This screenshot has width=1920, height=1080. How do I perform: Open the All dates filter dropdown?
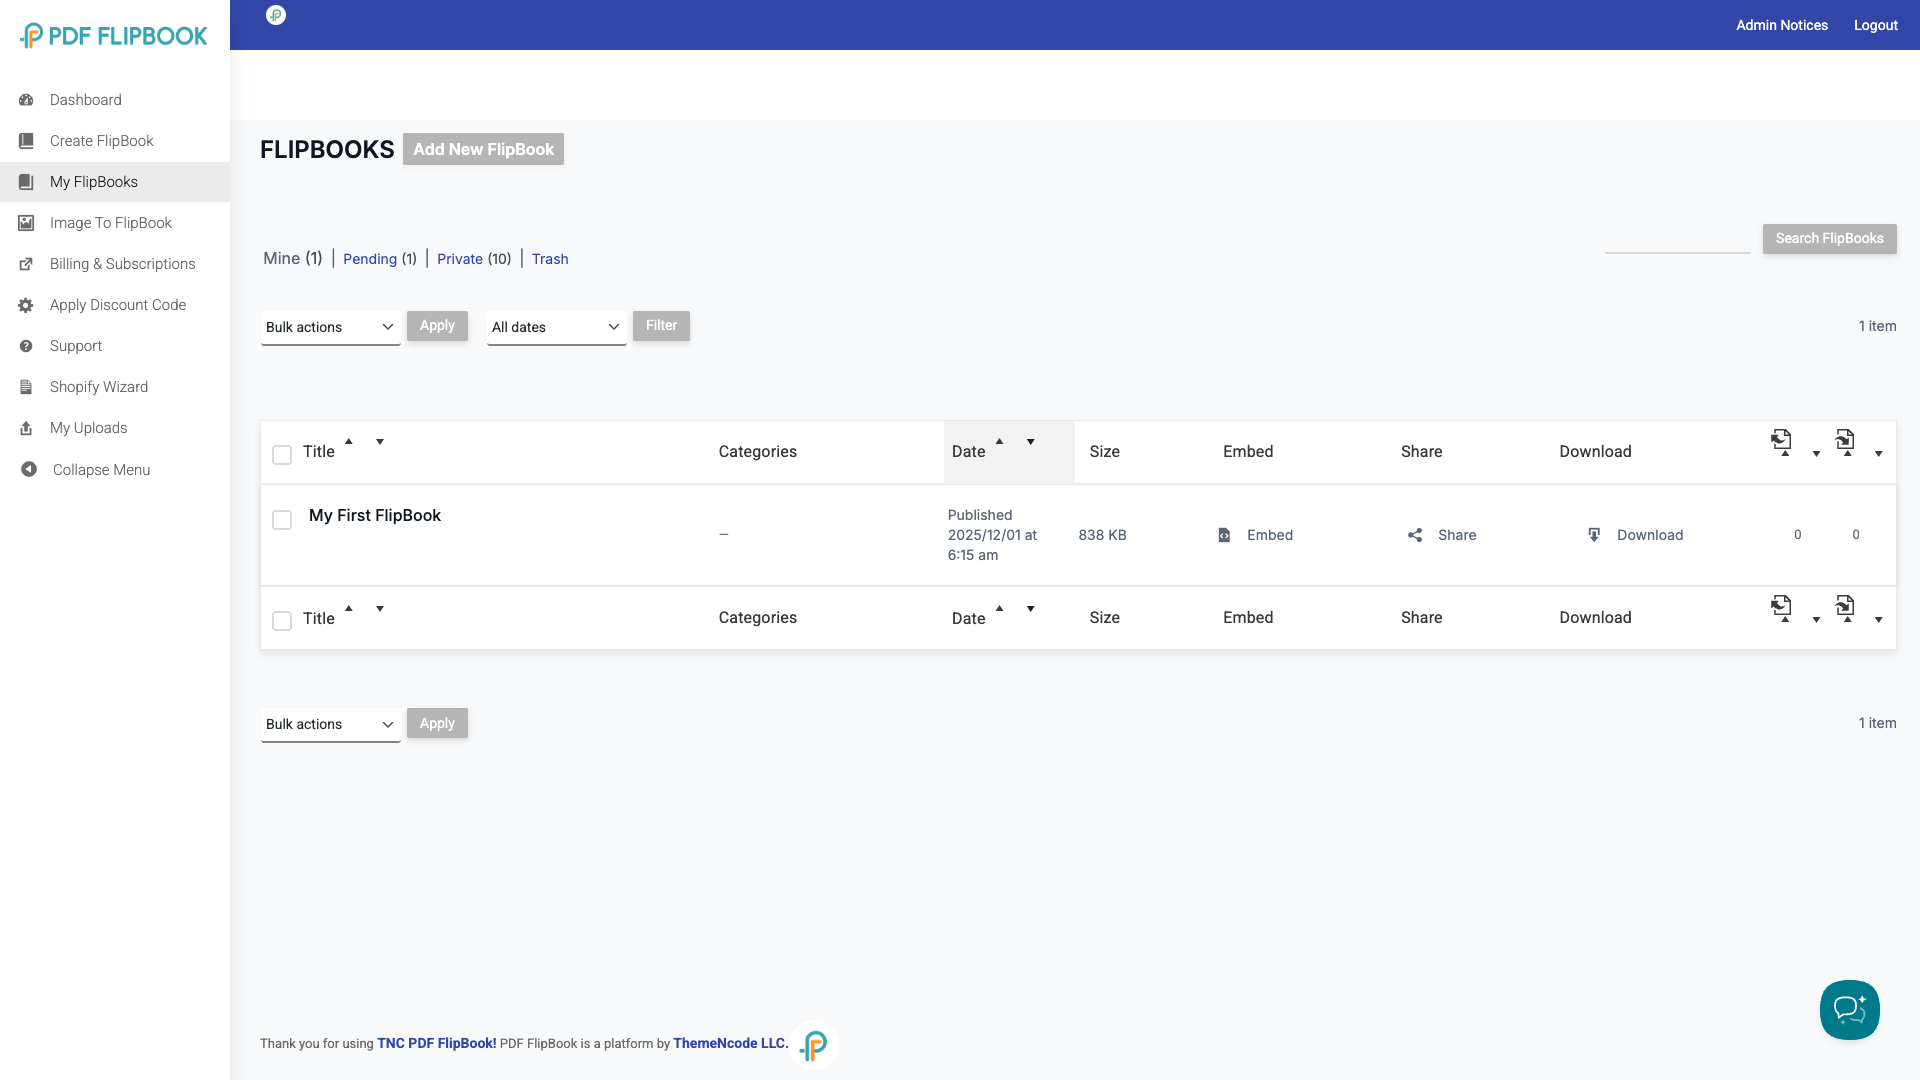(x=556, y=327)
